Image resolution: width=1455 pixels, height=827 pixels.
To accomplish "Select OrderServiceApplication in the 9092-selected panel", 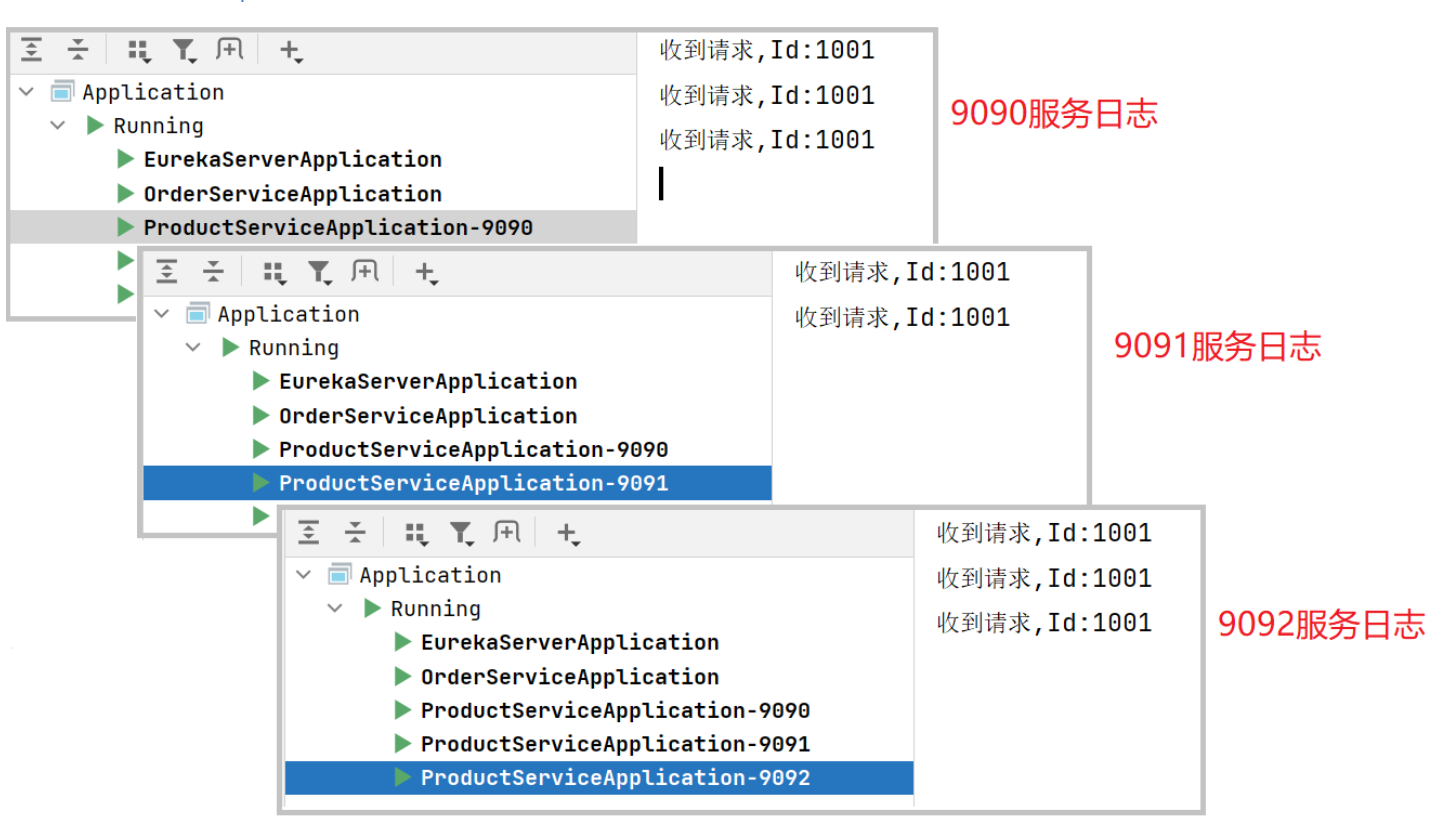I will (570, 677).
